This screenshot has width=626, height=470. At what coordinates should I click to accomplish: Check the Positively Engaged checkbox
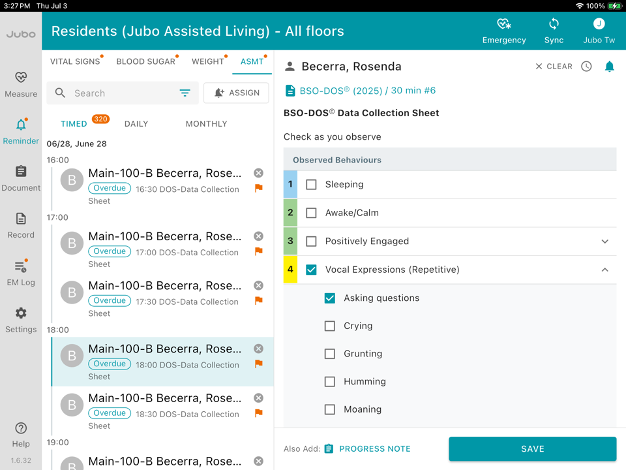click(x=311, y=241)
